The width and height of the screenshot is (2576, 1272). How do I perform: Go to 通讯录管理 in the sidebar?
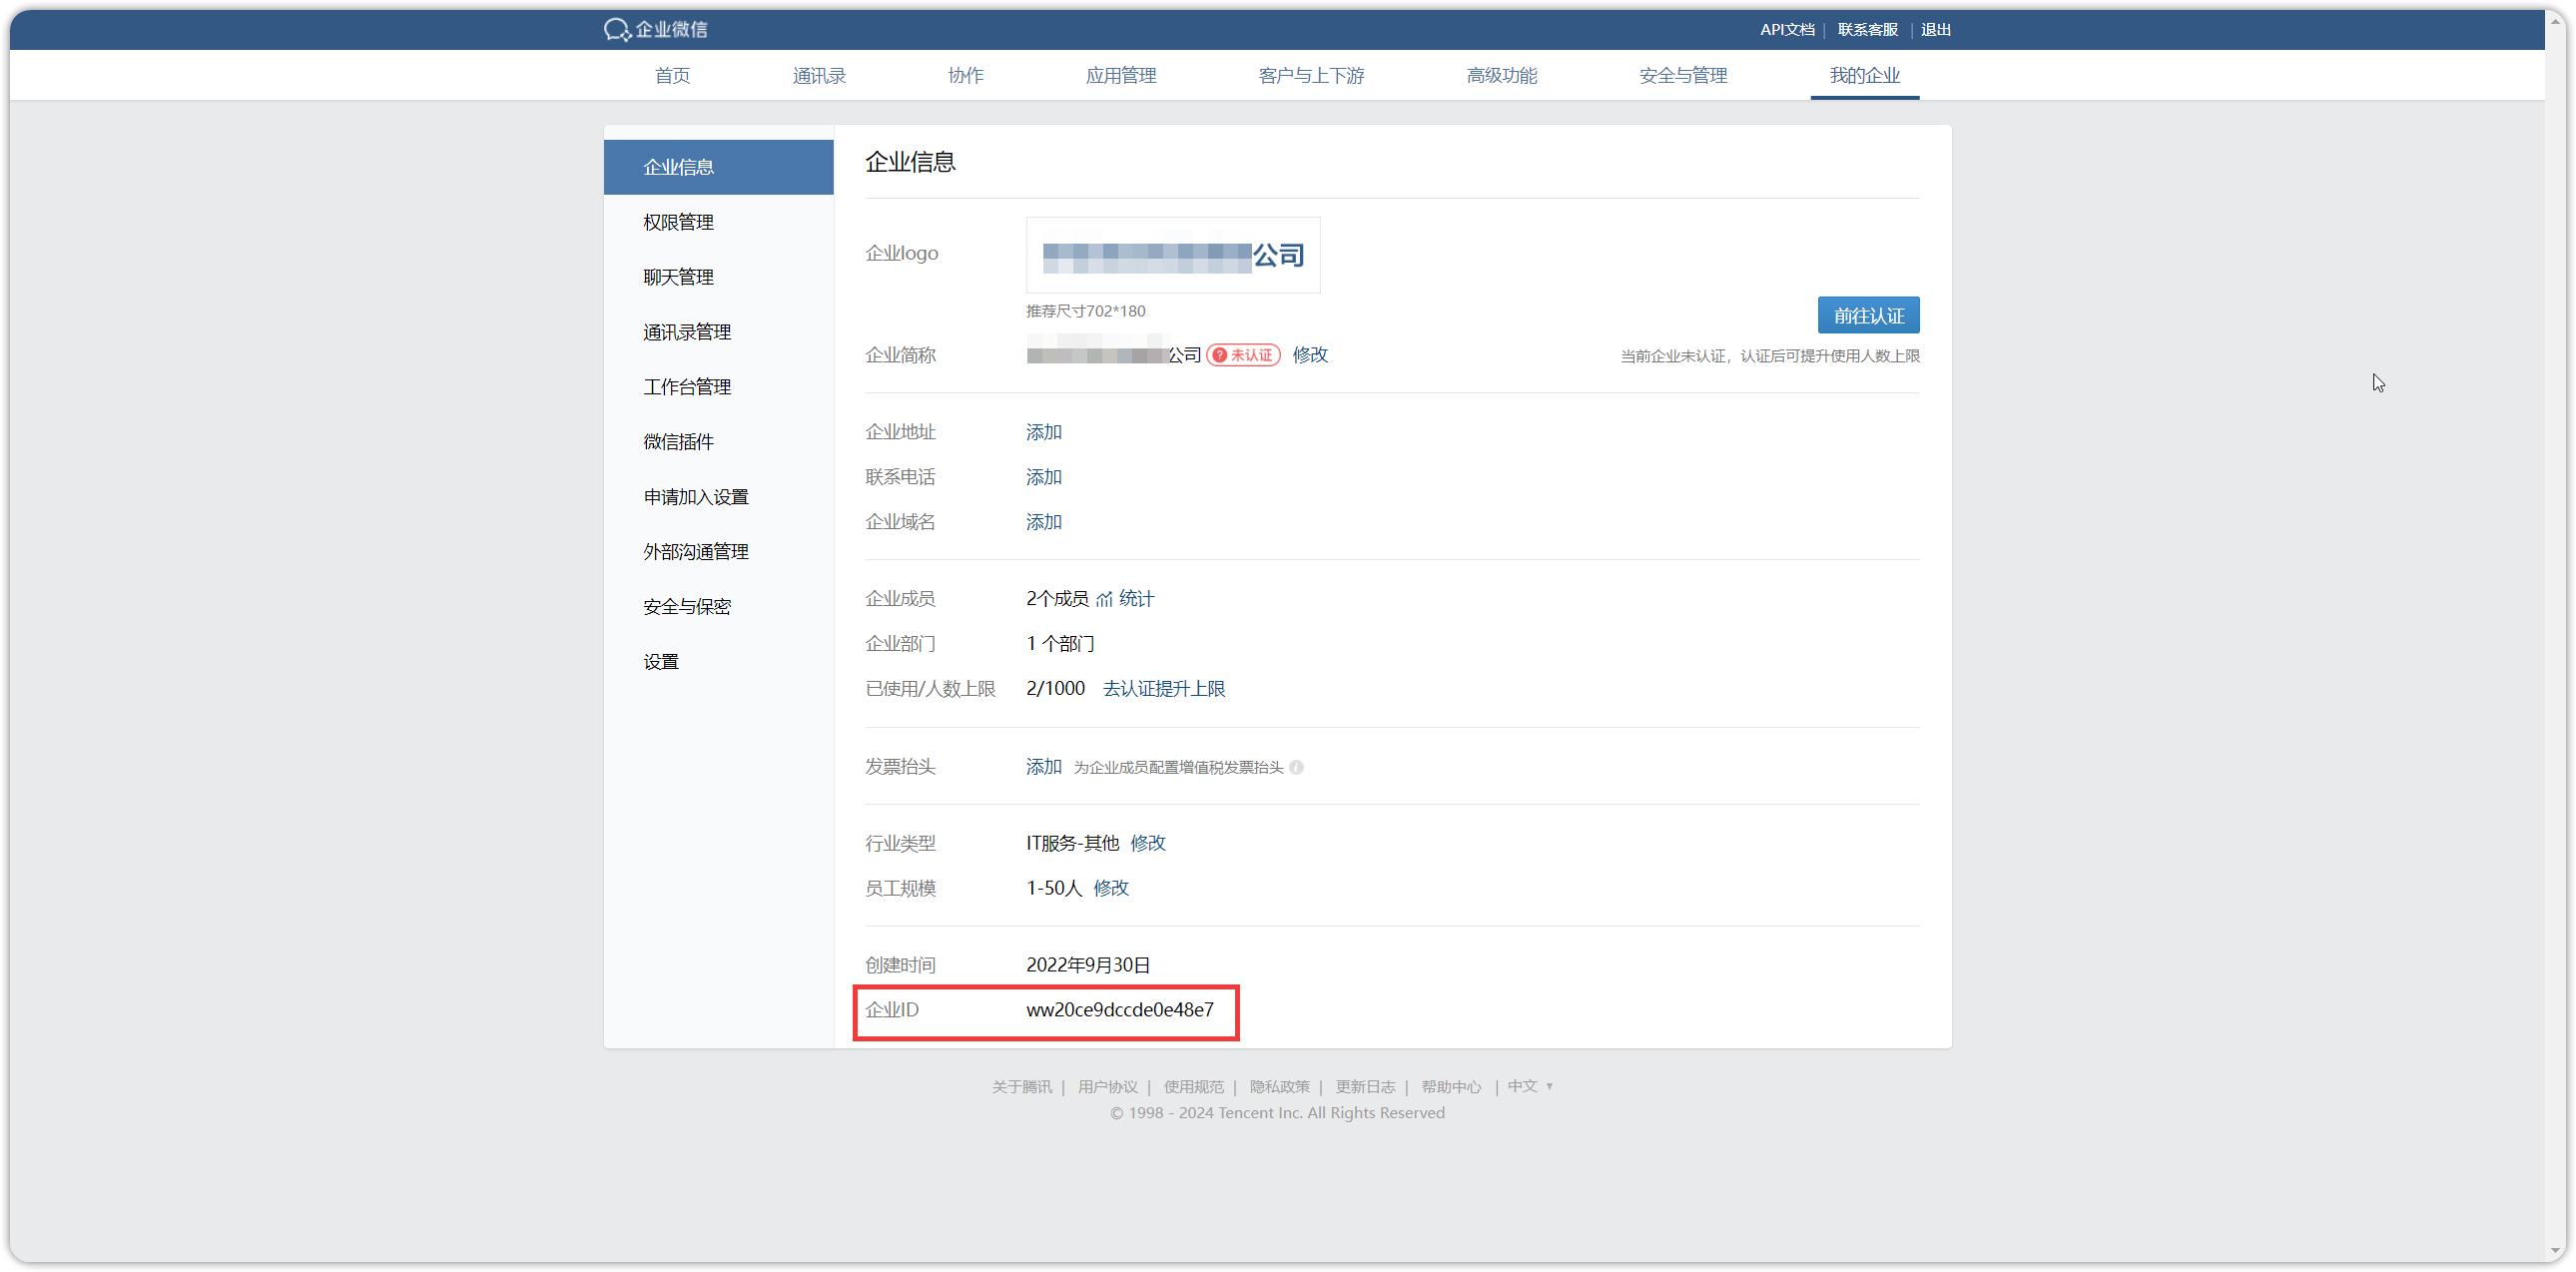(x=718, y=332)
